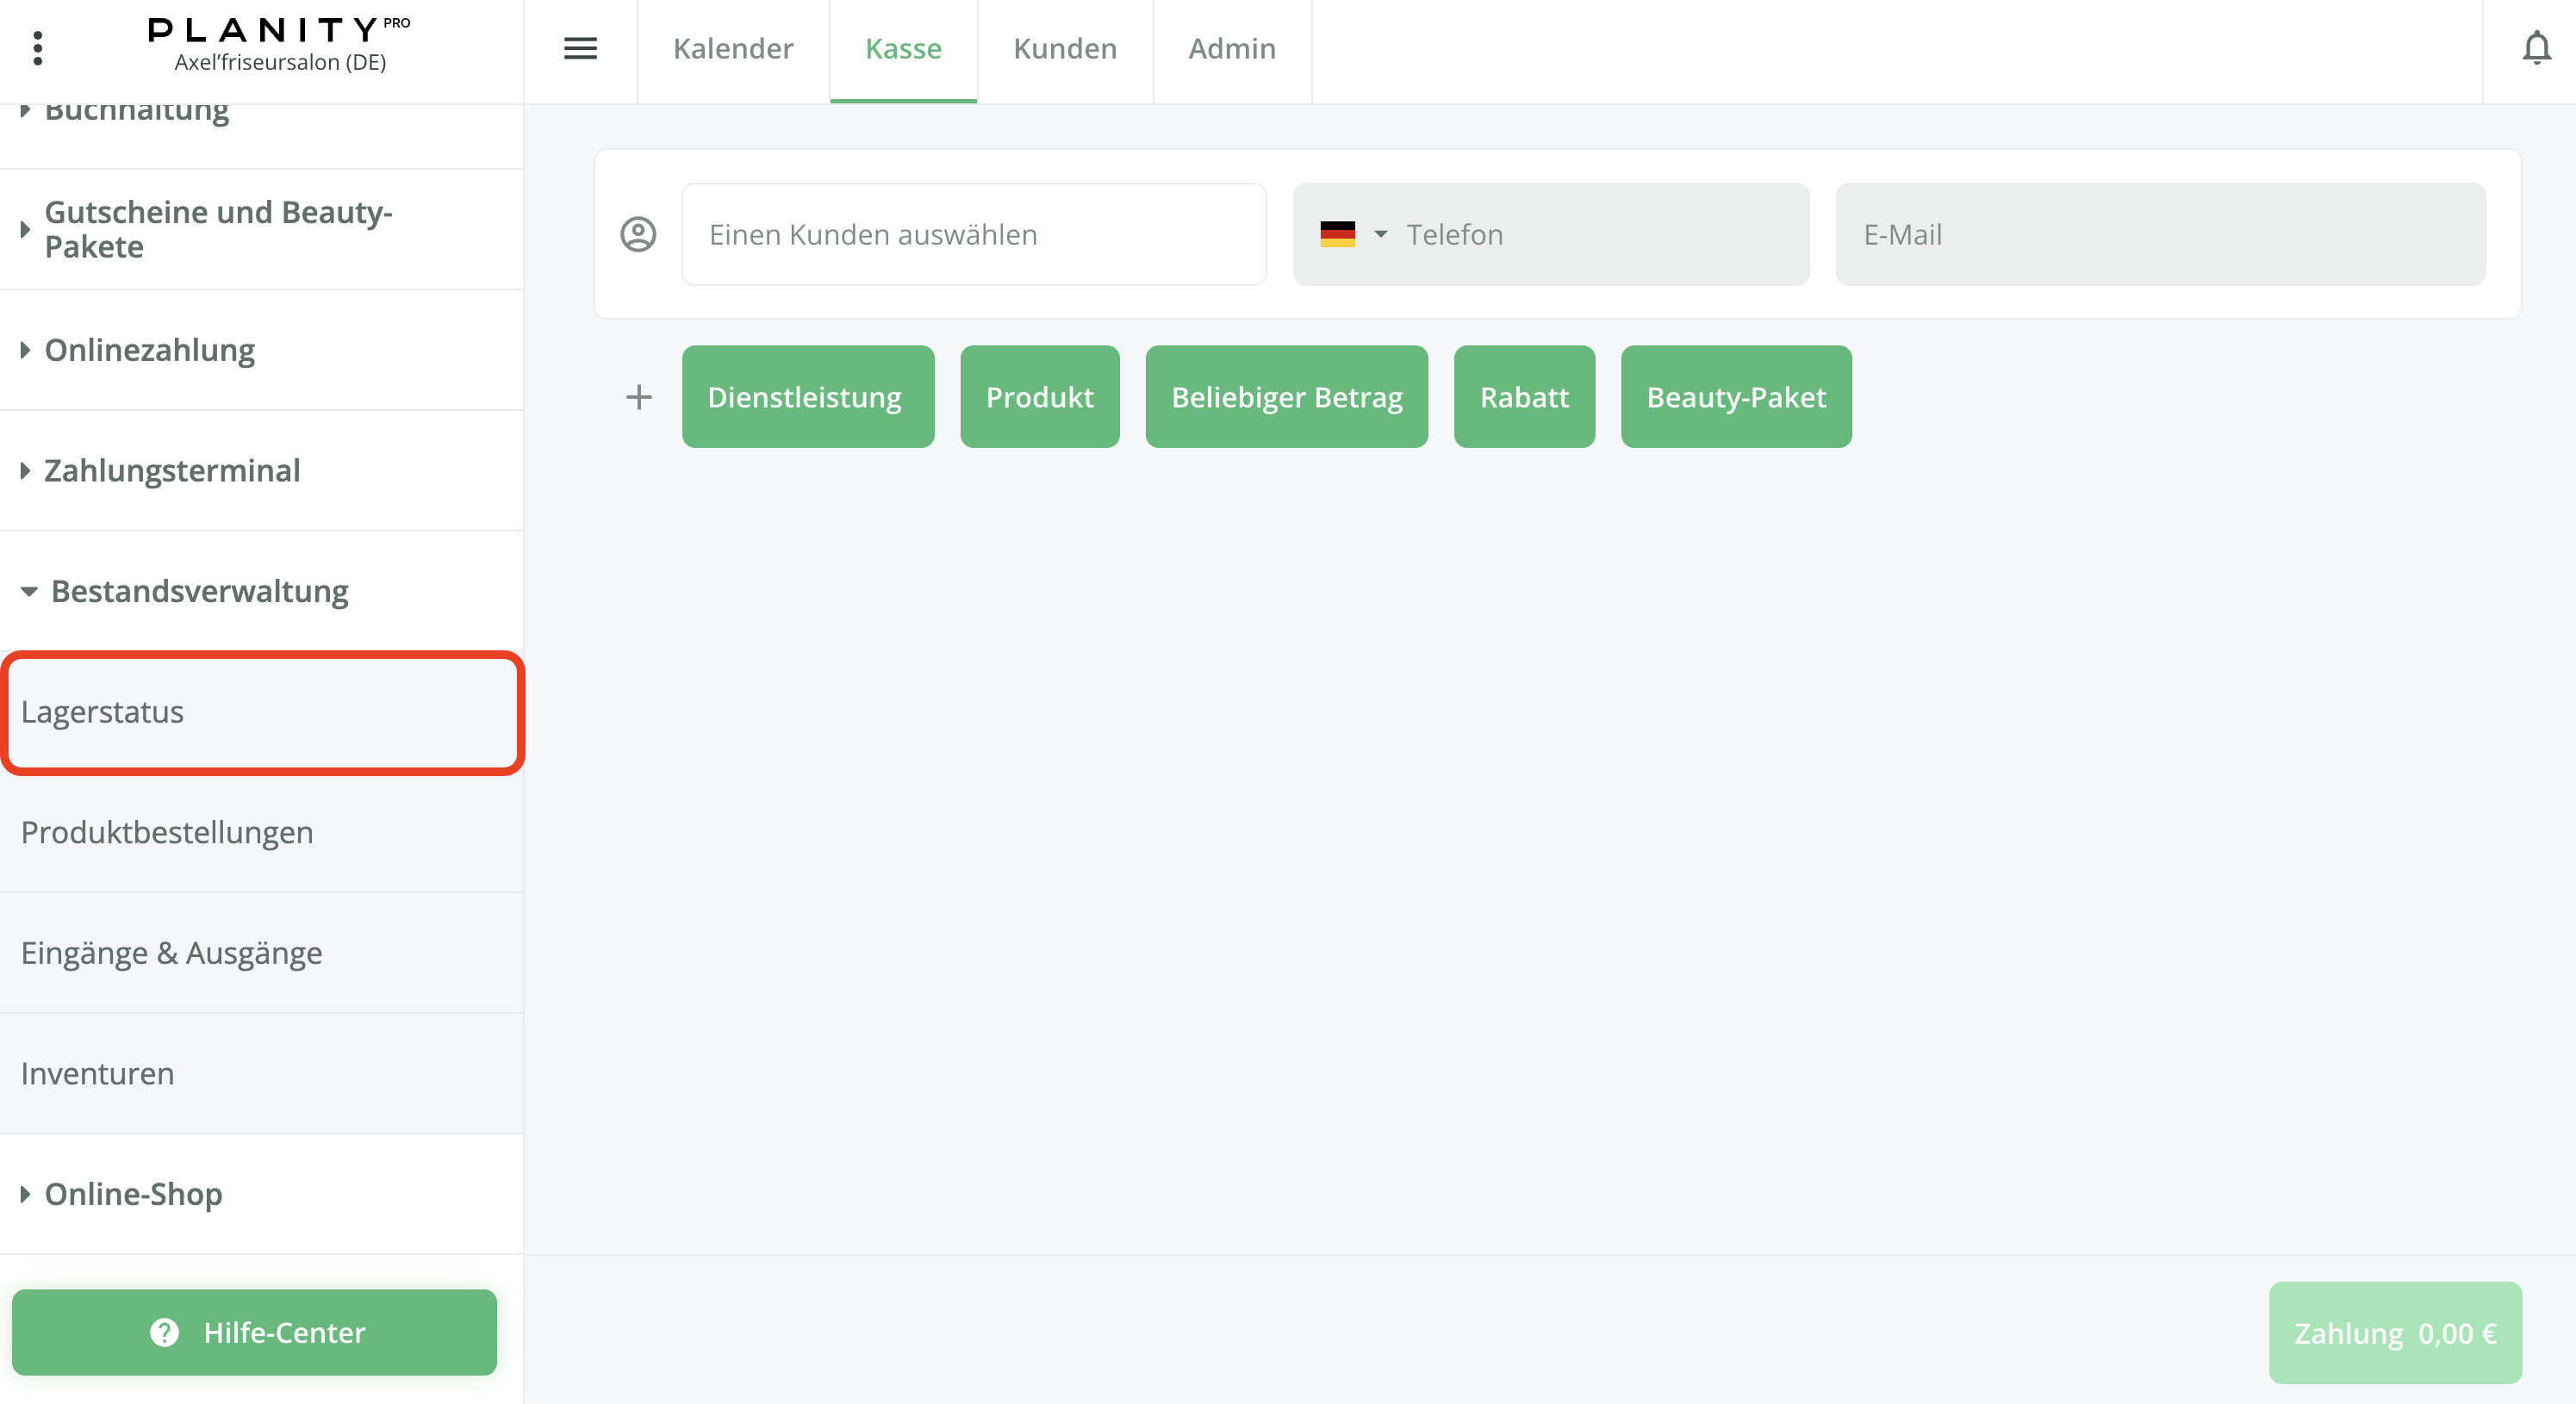Expand Gutscheine und Beauty-Pakete section
The width and height of the screenshot is (2576, 1404).
point(218,229)
